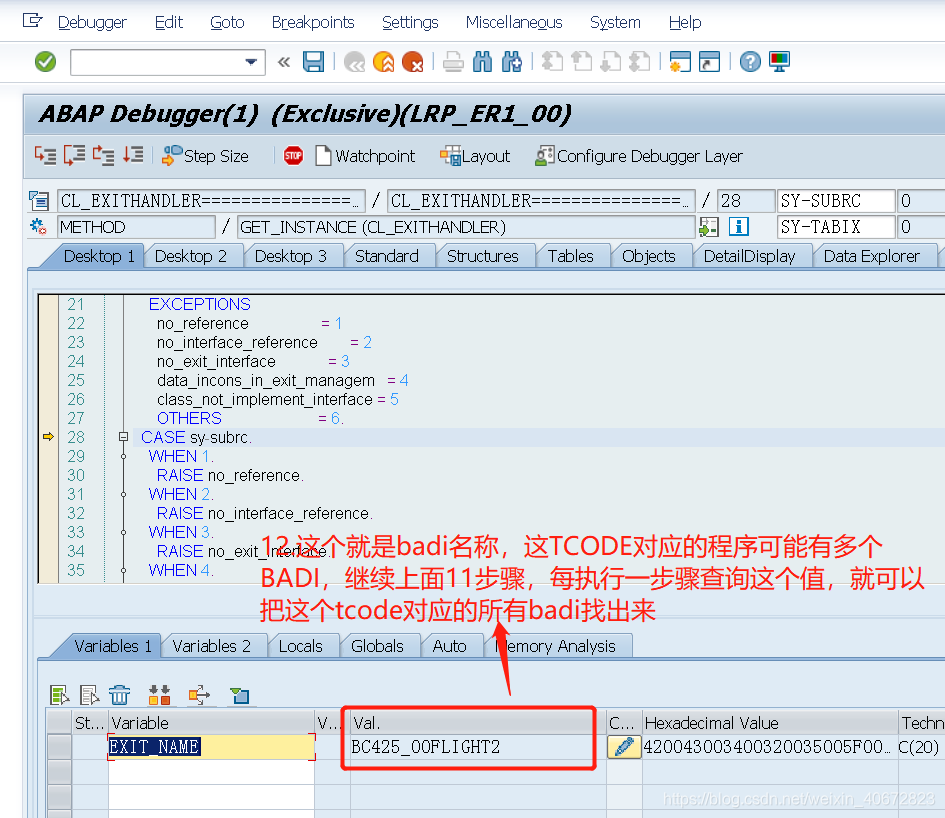
Task: Click the blue info icon beside method name
Action: [739, 227]
